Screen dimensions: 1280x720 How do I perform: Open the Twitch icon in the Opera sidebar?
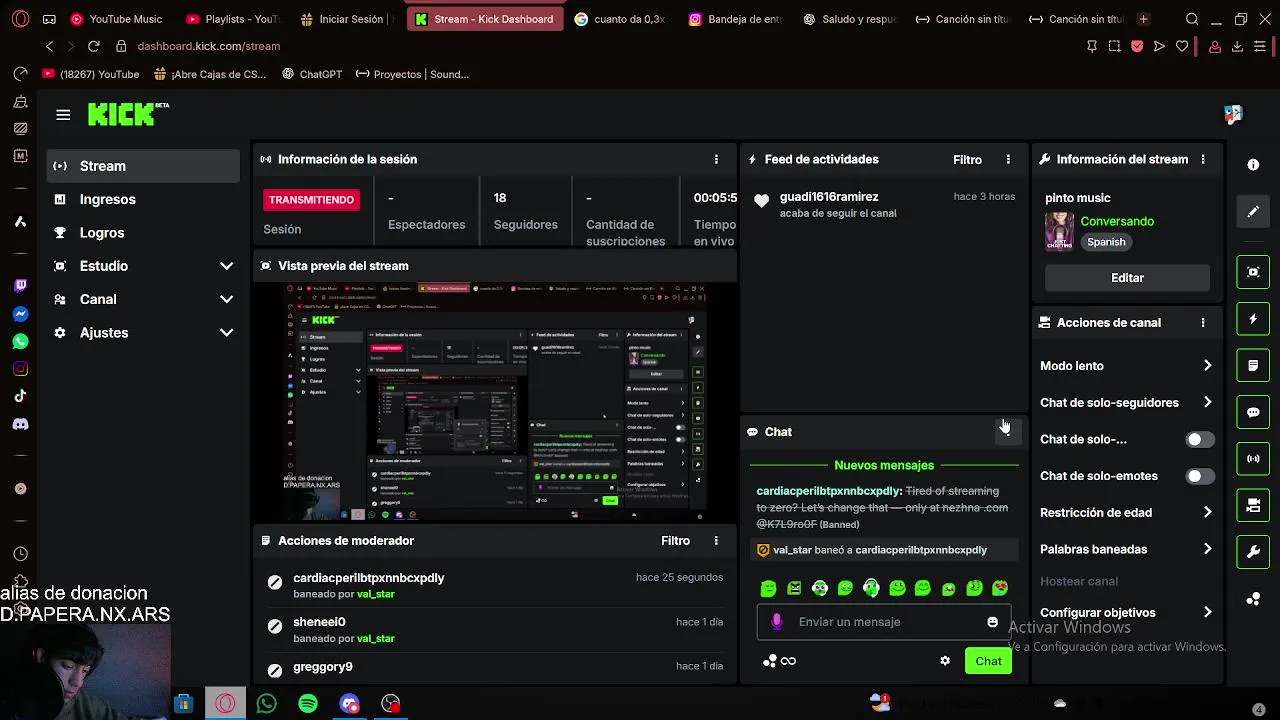point(20,286)
